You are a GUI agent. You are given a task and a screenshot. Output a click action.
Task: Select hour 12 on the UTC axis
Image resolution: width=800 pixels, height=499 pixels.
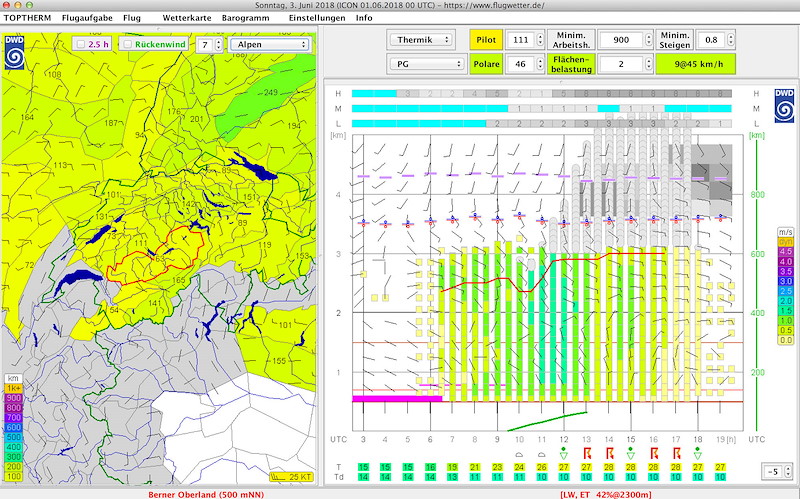point(564,439)
